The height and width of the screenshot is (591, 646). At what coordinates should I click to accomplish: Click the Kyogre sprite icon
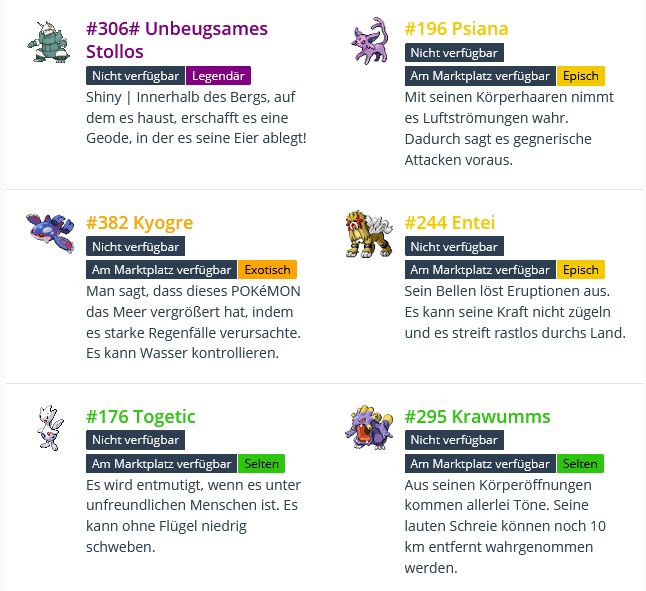click(x=48, y=231)
